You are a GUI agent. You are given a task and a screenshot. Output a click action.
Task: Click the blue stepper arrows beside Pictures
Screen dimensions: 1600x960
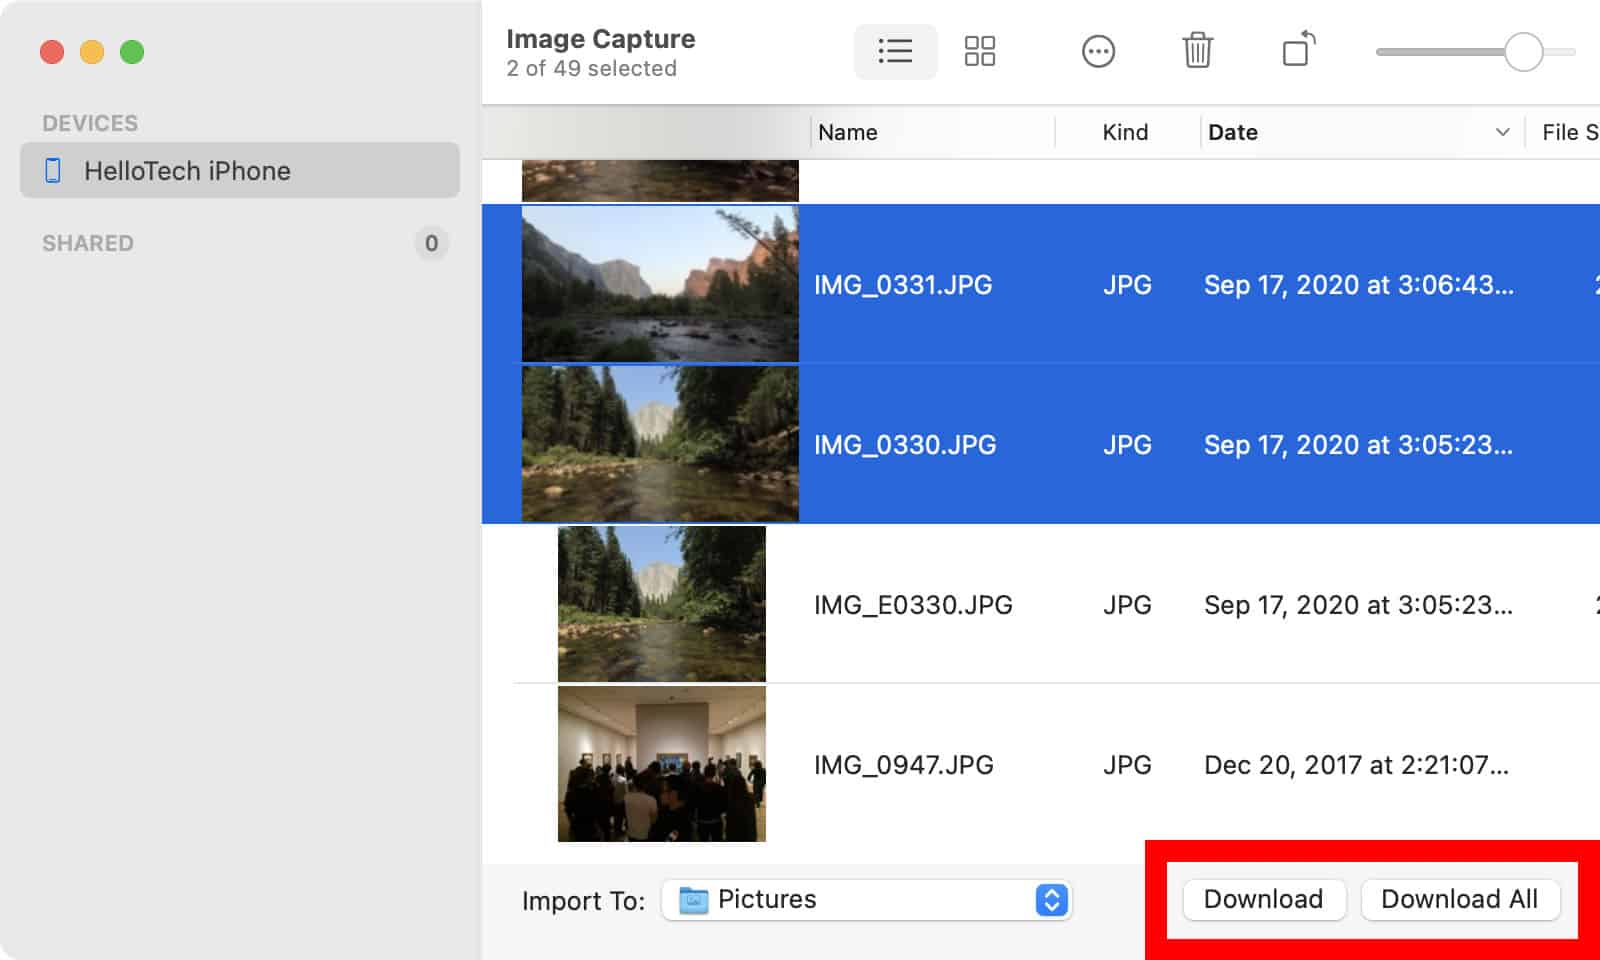1051,900
